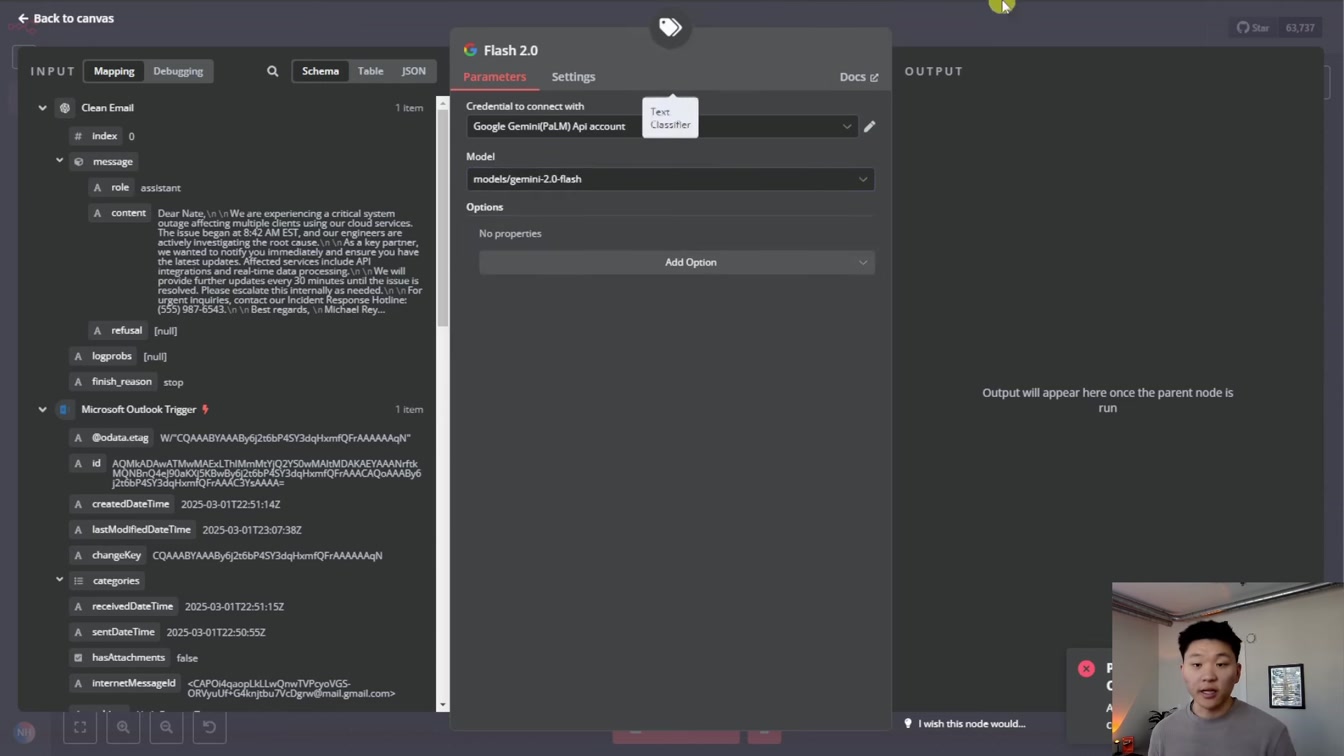The image size is (1344, 756).
Task: Select the finish_reason field pill
Action: point(113,382)
